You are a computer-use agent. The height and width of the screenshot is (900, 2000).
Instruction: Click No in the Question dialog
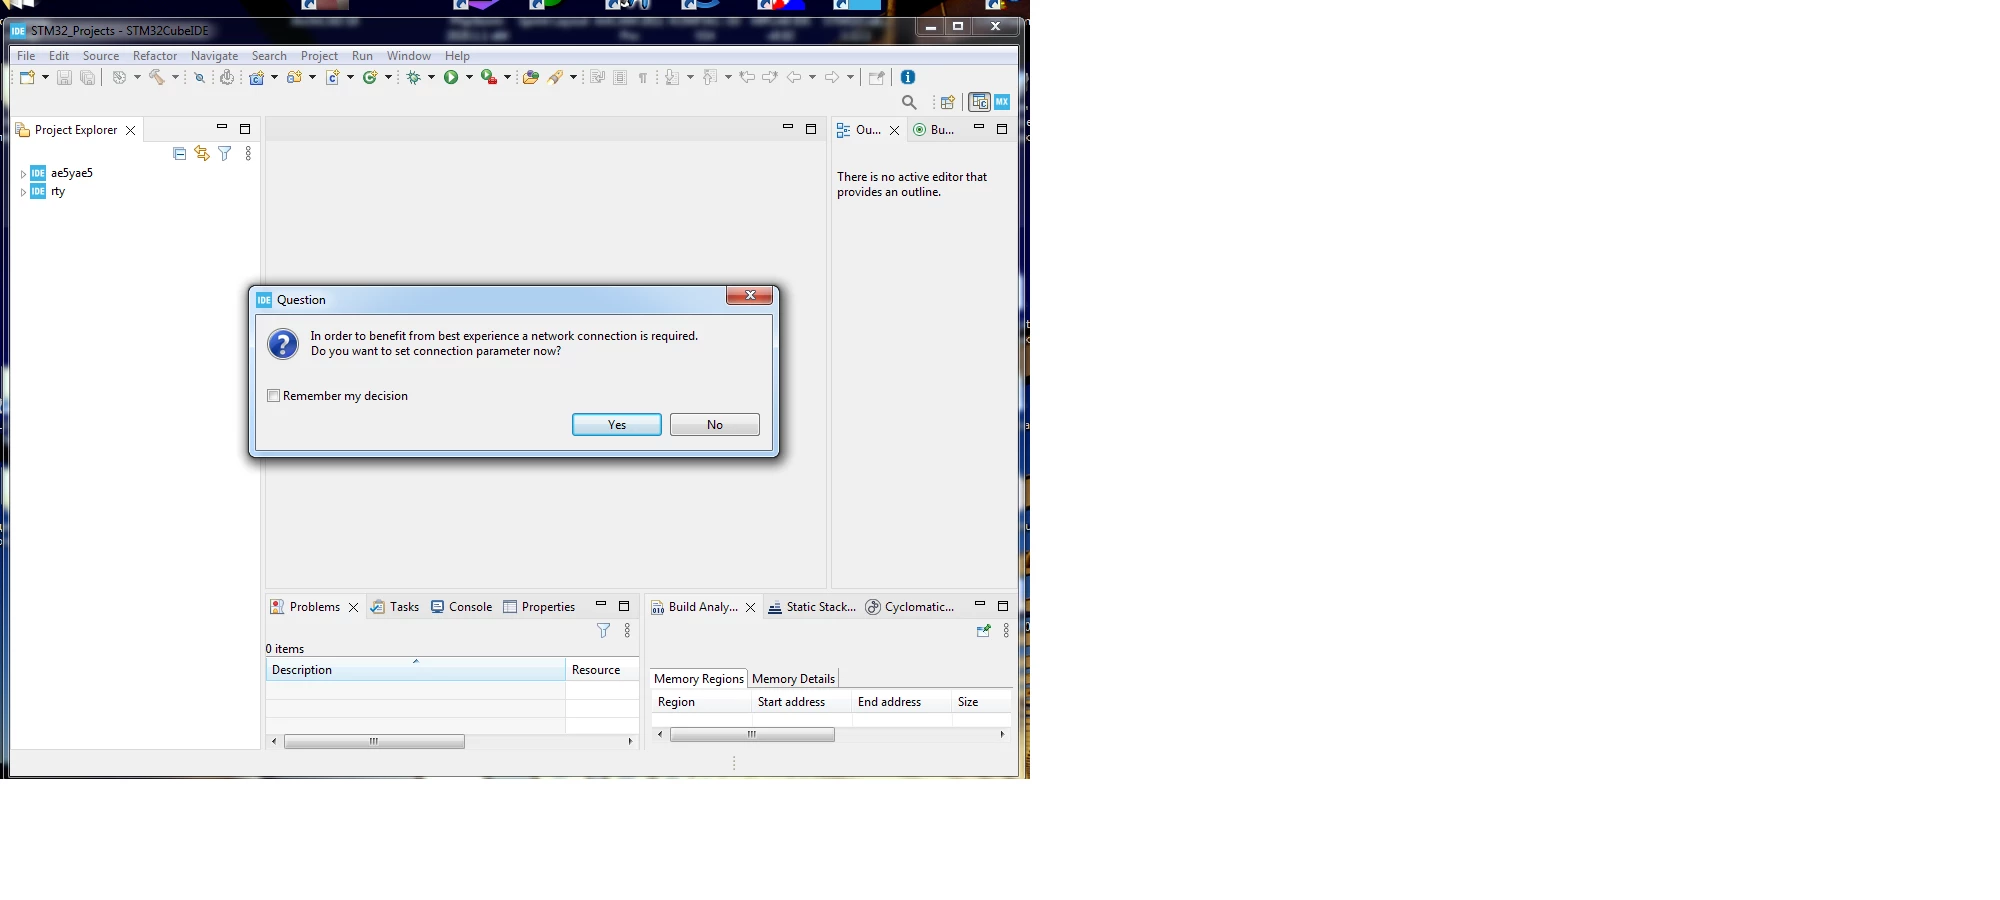[715, 425]
